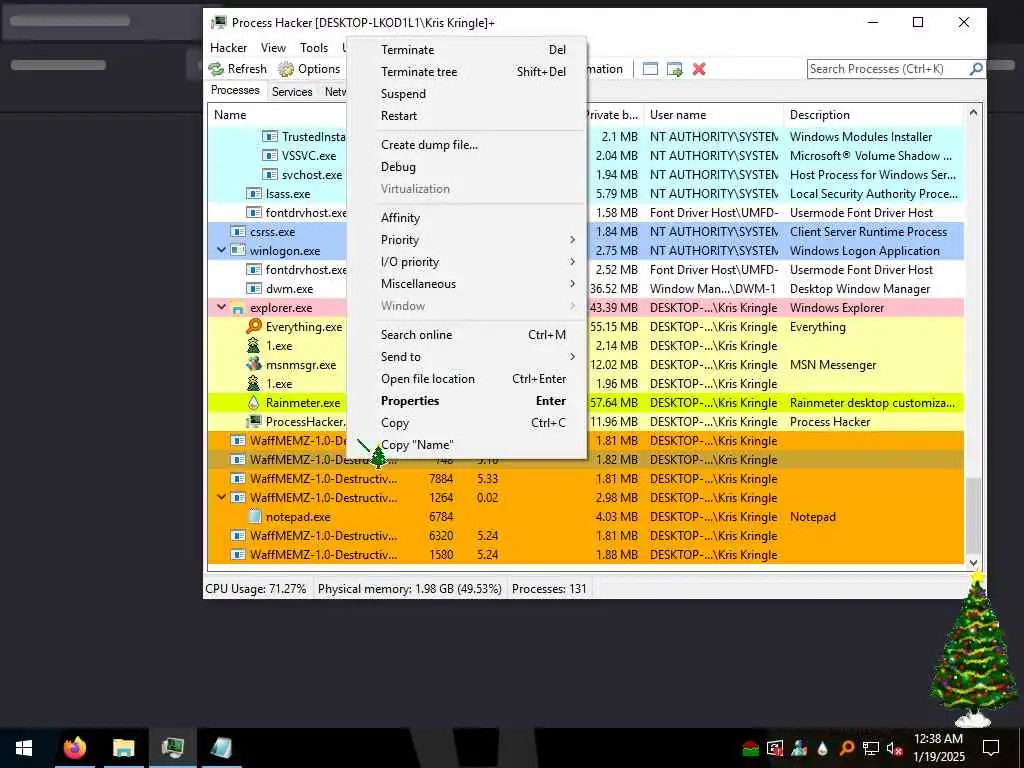Click 'Physical memory: 1.98 GB' status entry

[409, 588]
